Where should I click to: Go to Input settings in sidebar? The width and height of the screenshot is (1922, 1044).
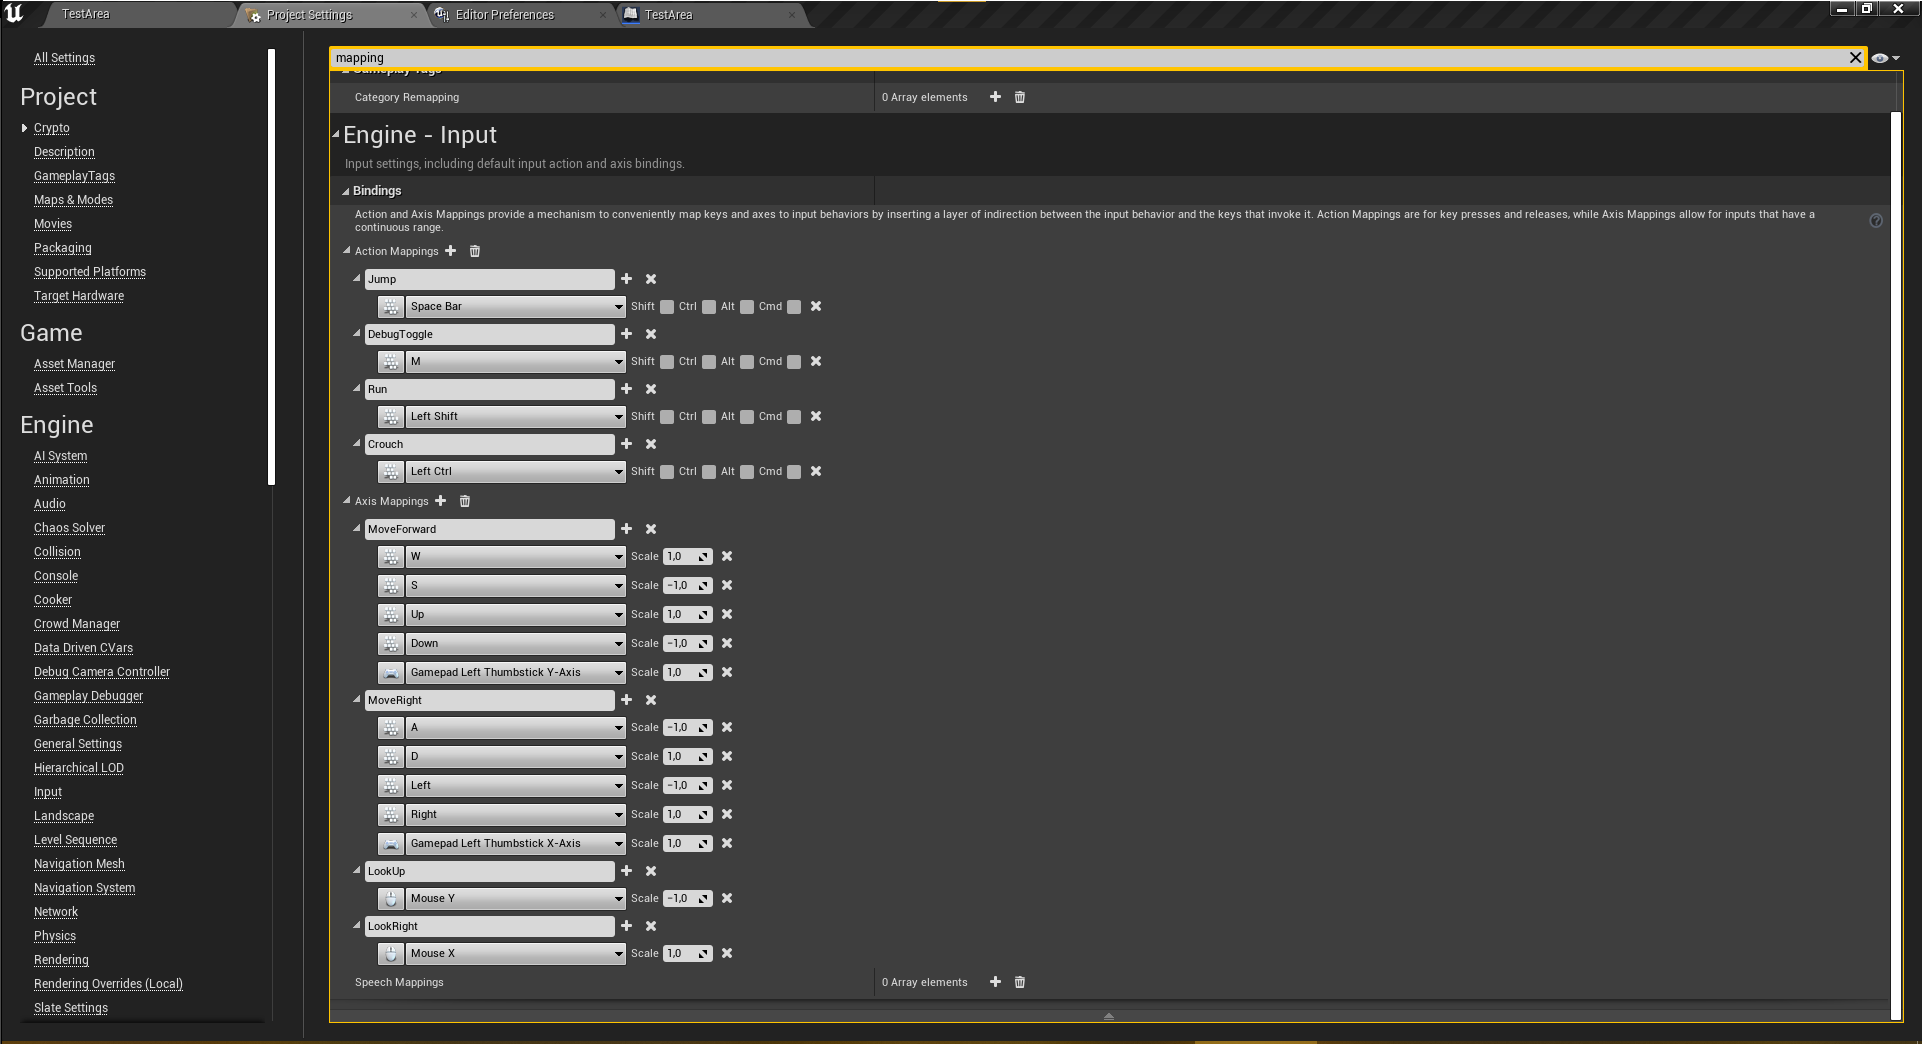point(48,792)
